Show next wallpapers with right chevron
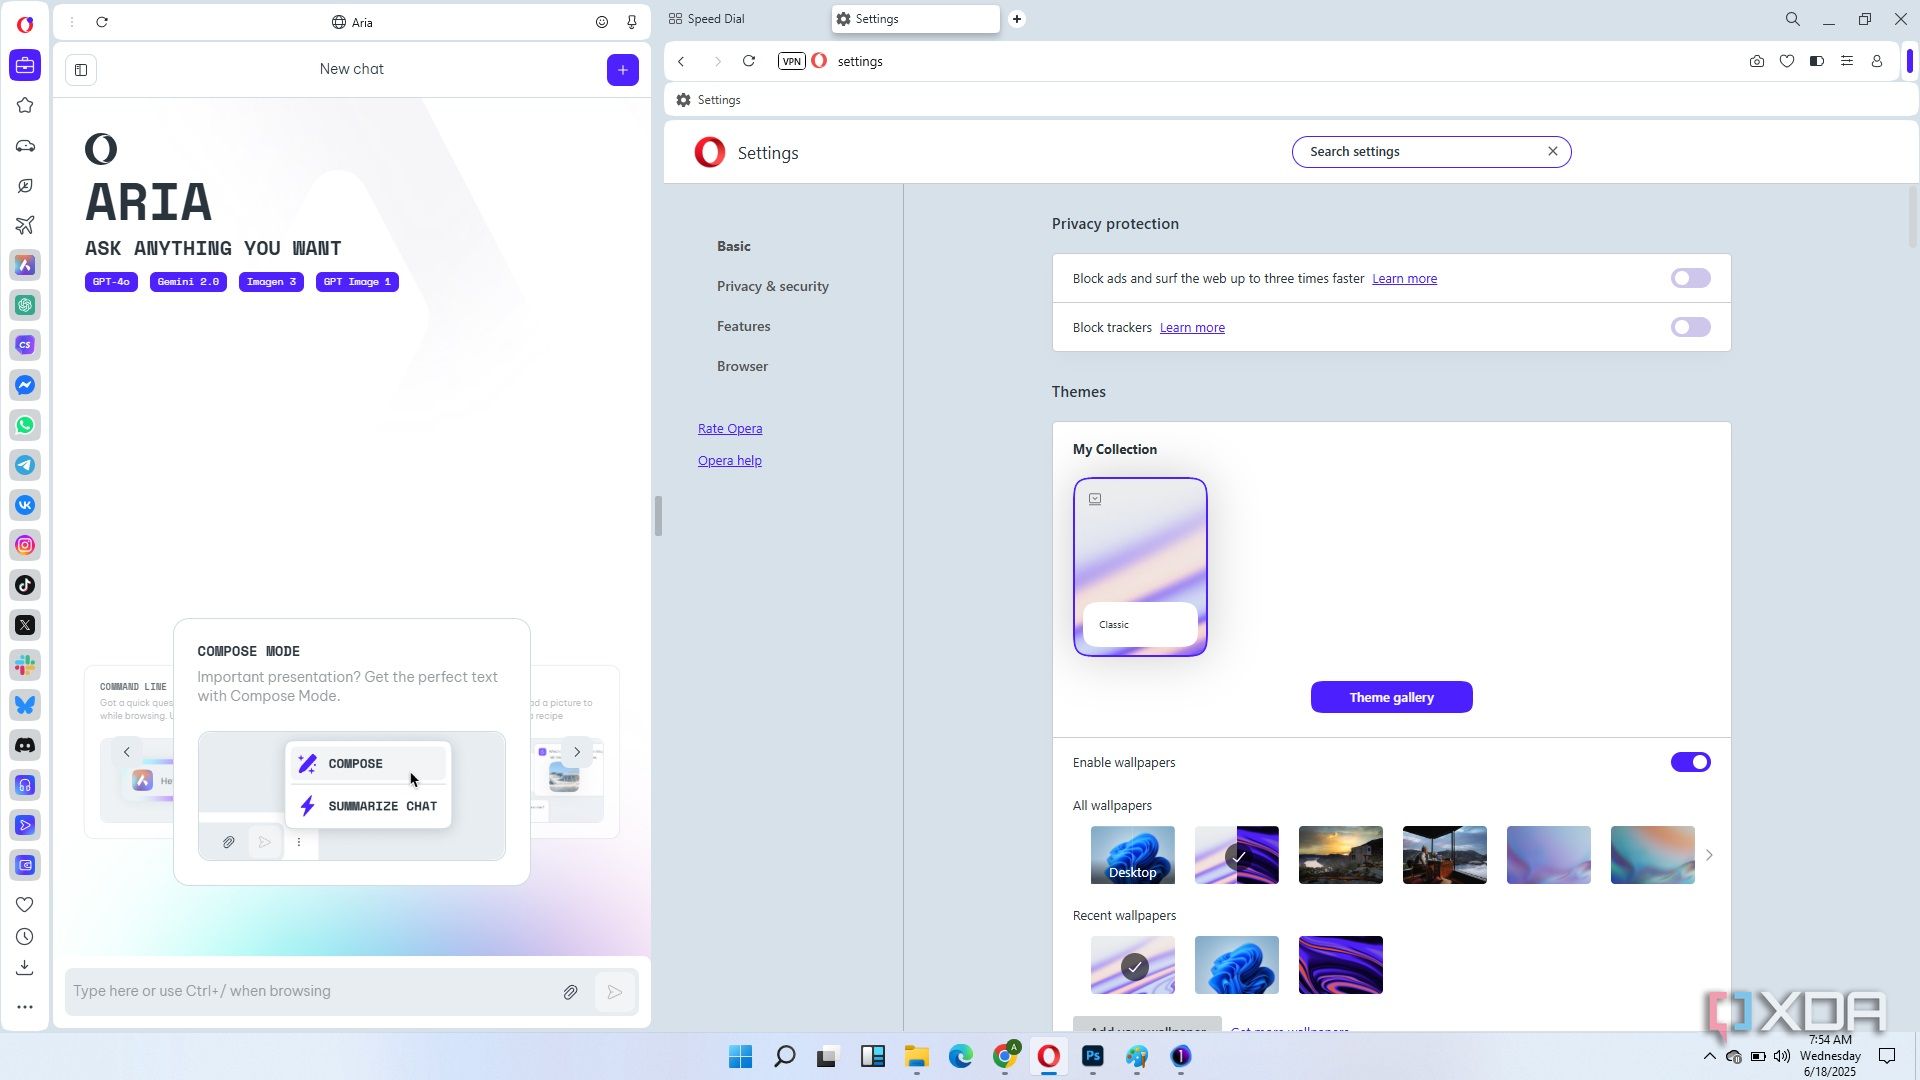The height and width of the screenshot is (1080, 1920). (x=1709, y=855)
